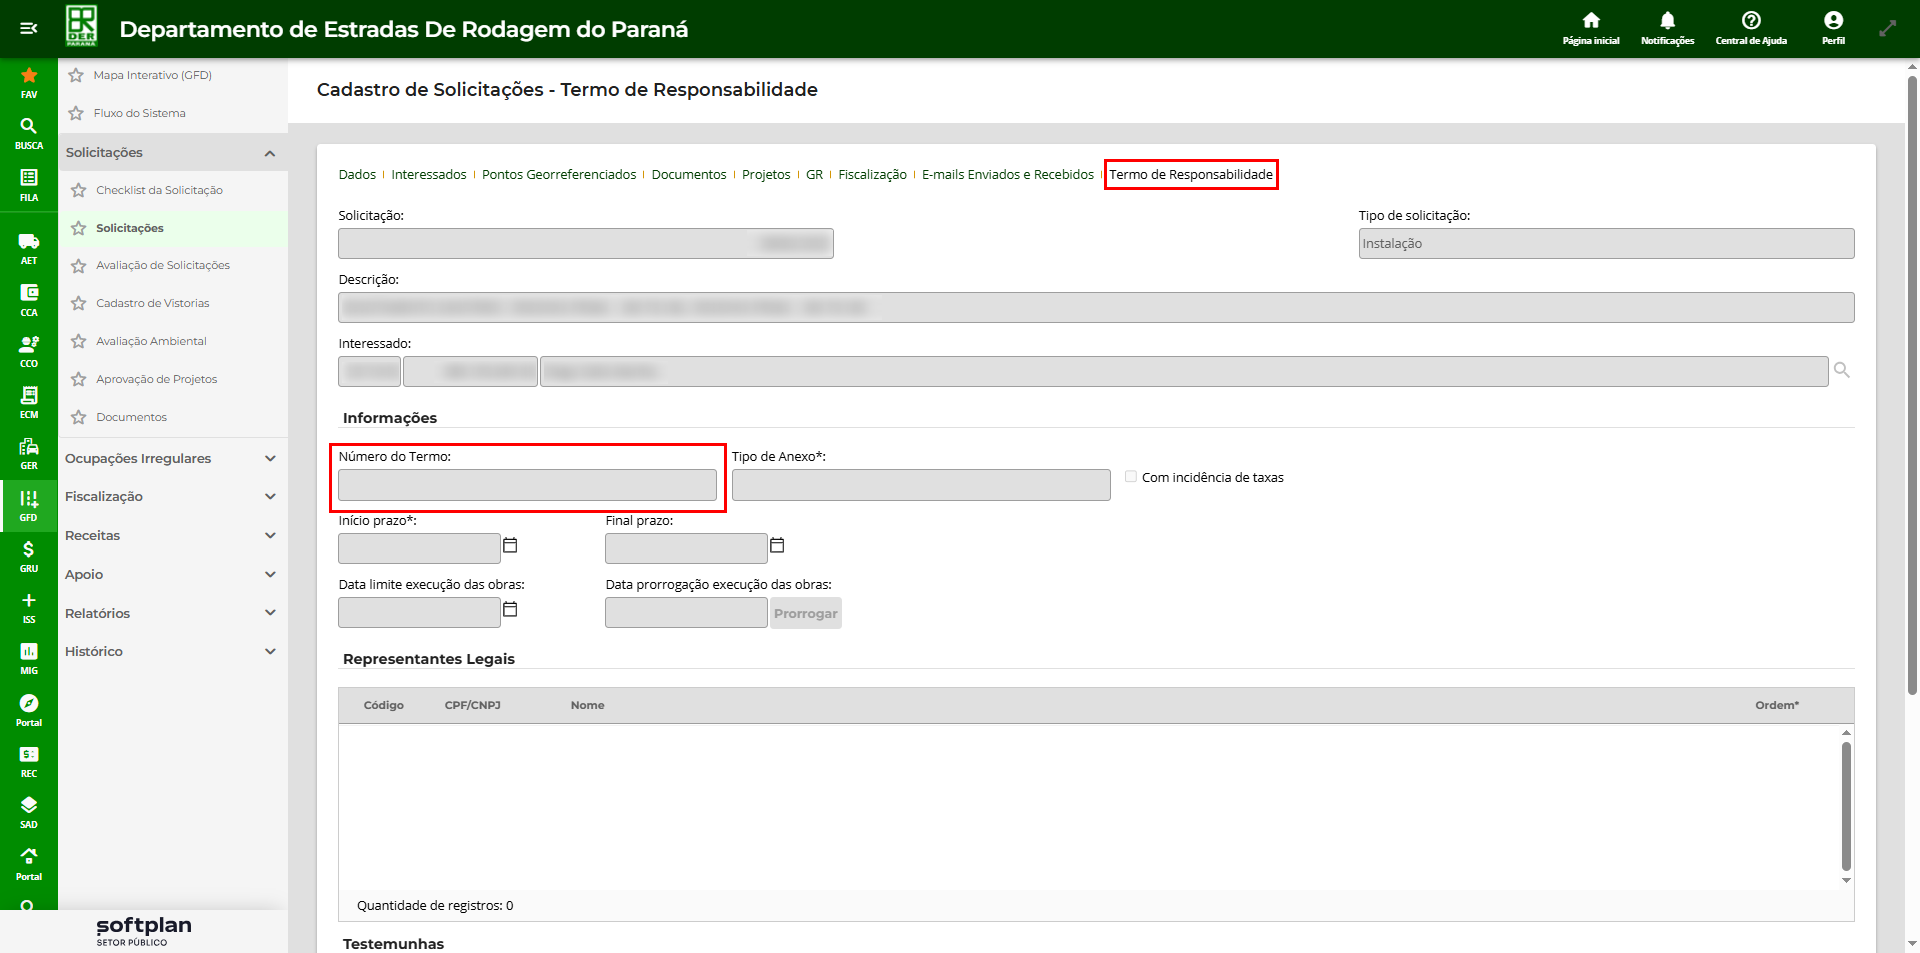Collapse the Solicitações sidebar section
The width and height of the screenshot is (1920, 953).
tap(270, 153)
